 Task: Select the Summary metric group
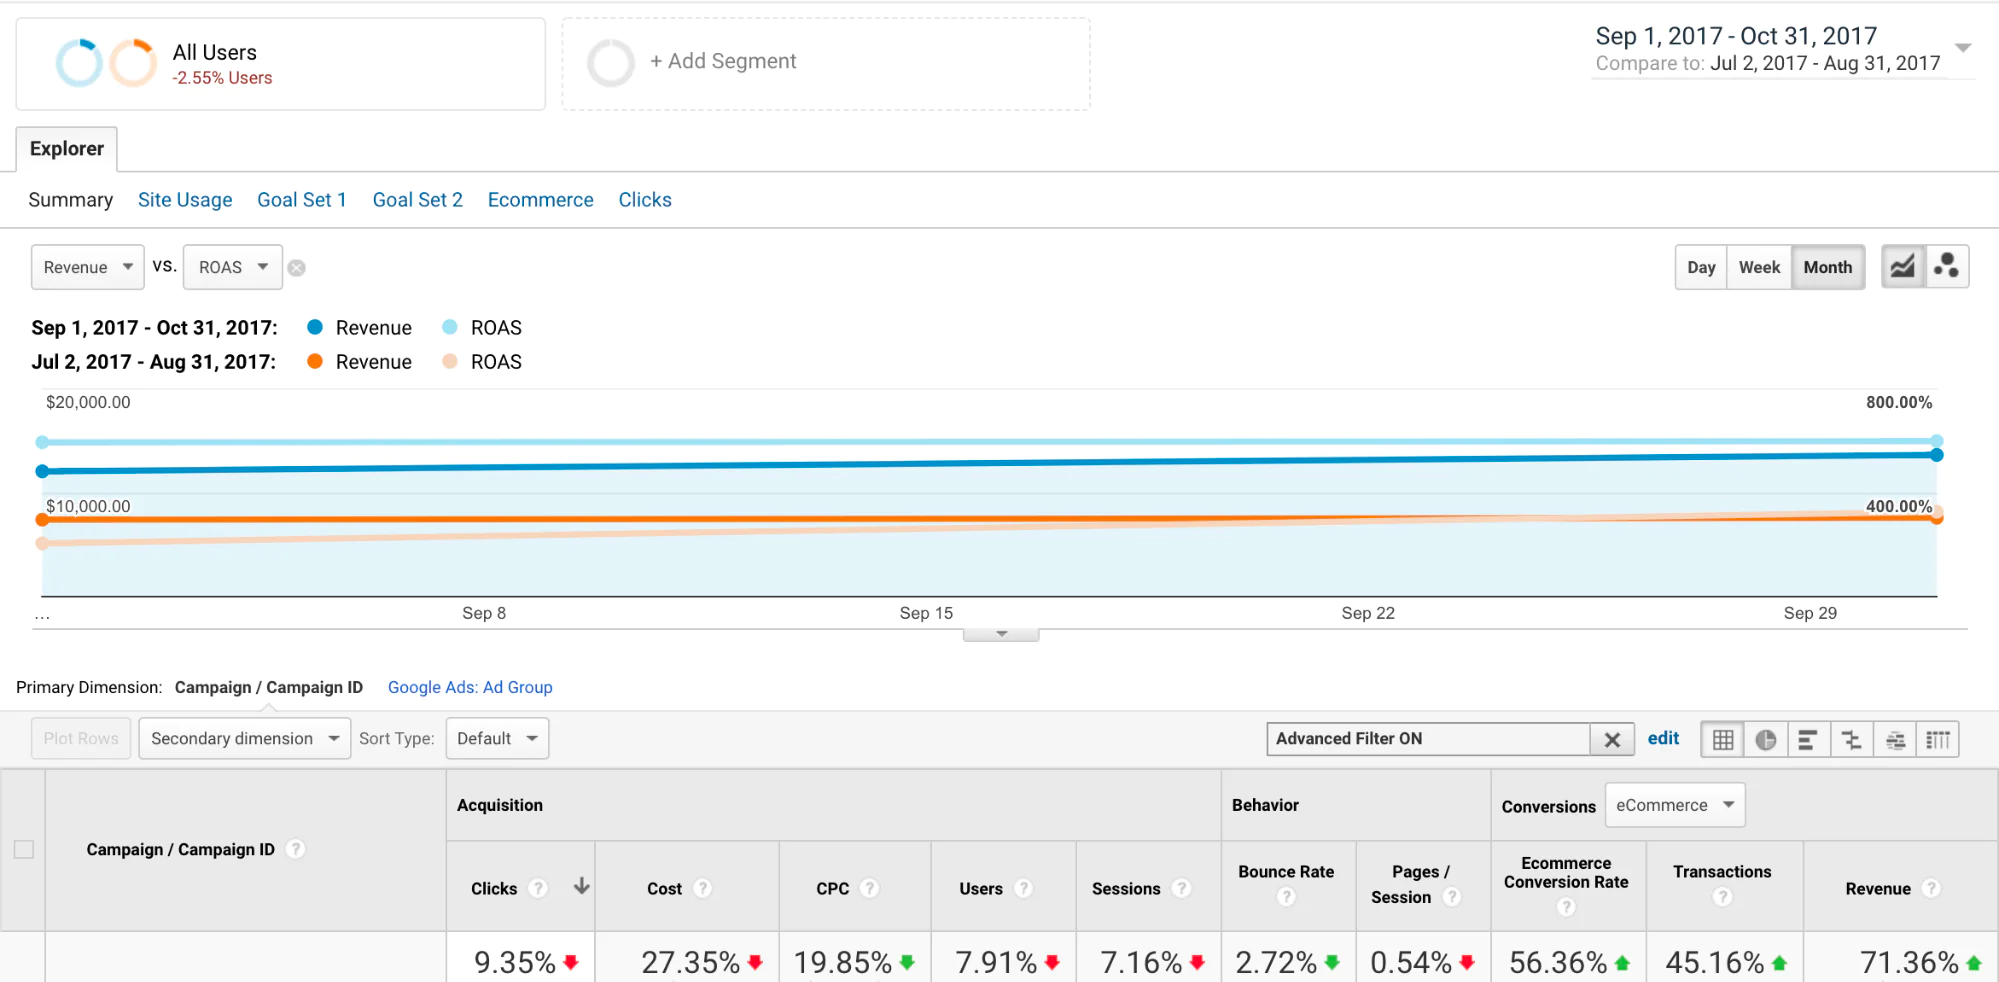pos(71,200)
